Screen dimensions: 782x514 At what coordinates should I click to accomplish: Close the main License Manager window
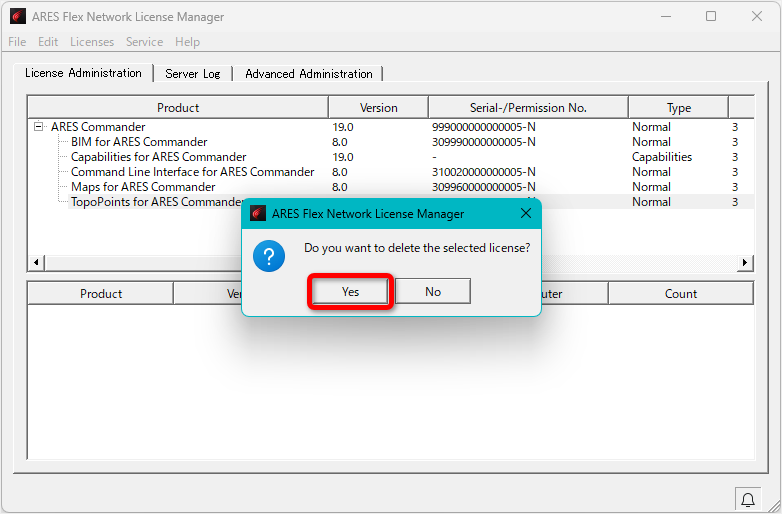[757, 16]
